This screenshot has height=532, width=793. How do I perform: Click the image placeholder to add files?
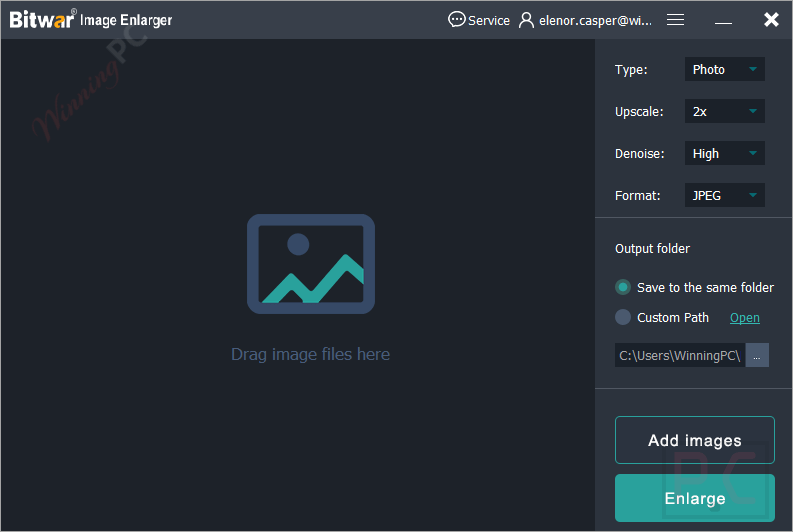click(x=311, y=263)
